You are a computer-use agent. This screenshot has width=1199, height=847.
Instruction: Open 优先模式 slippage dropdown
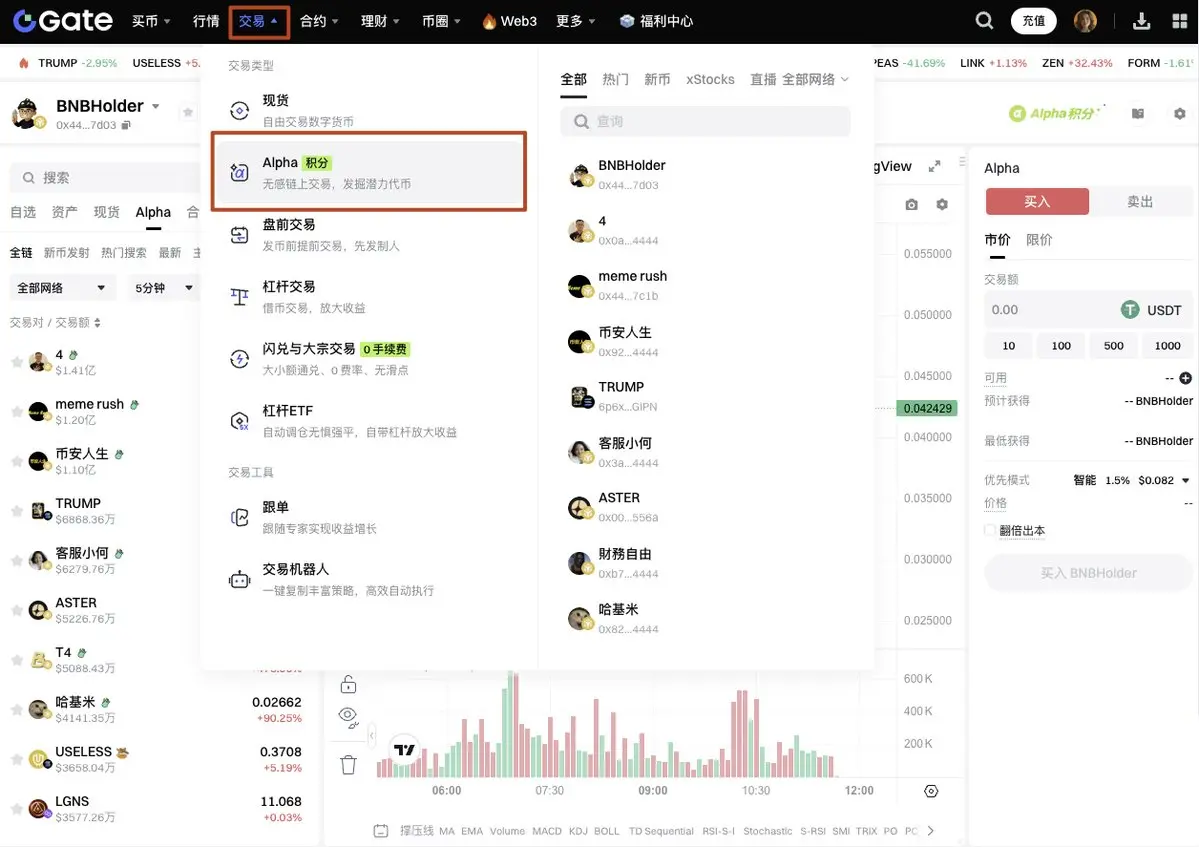click(1132, 480)
